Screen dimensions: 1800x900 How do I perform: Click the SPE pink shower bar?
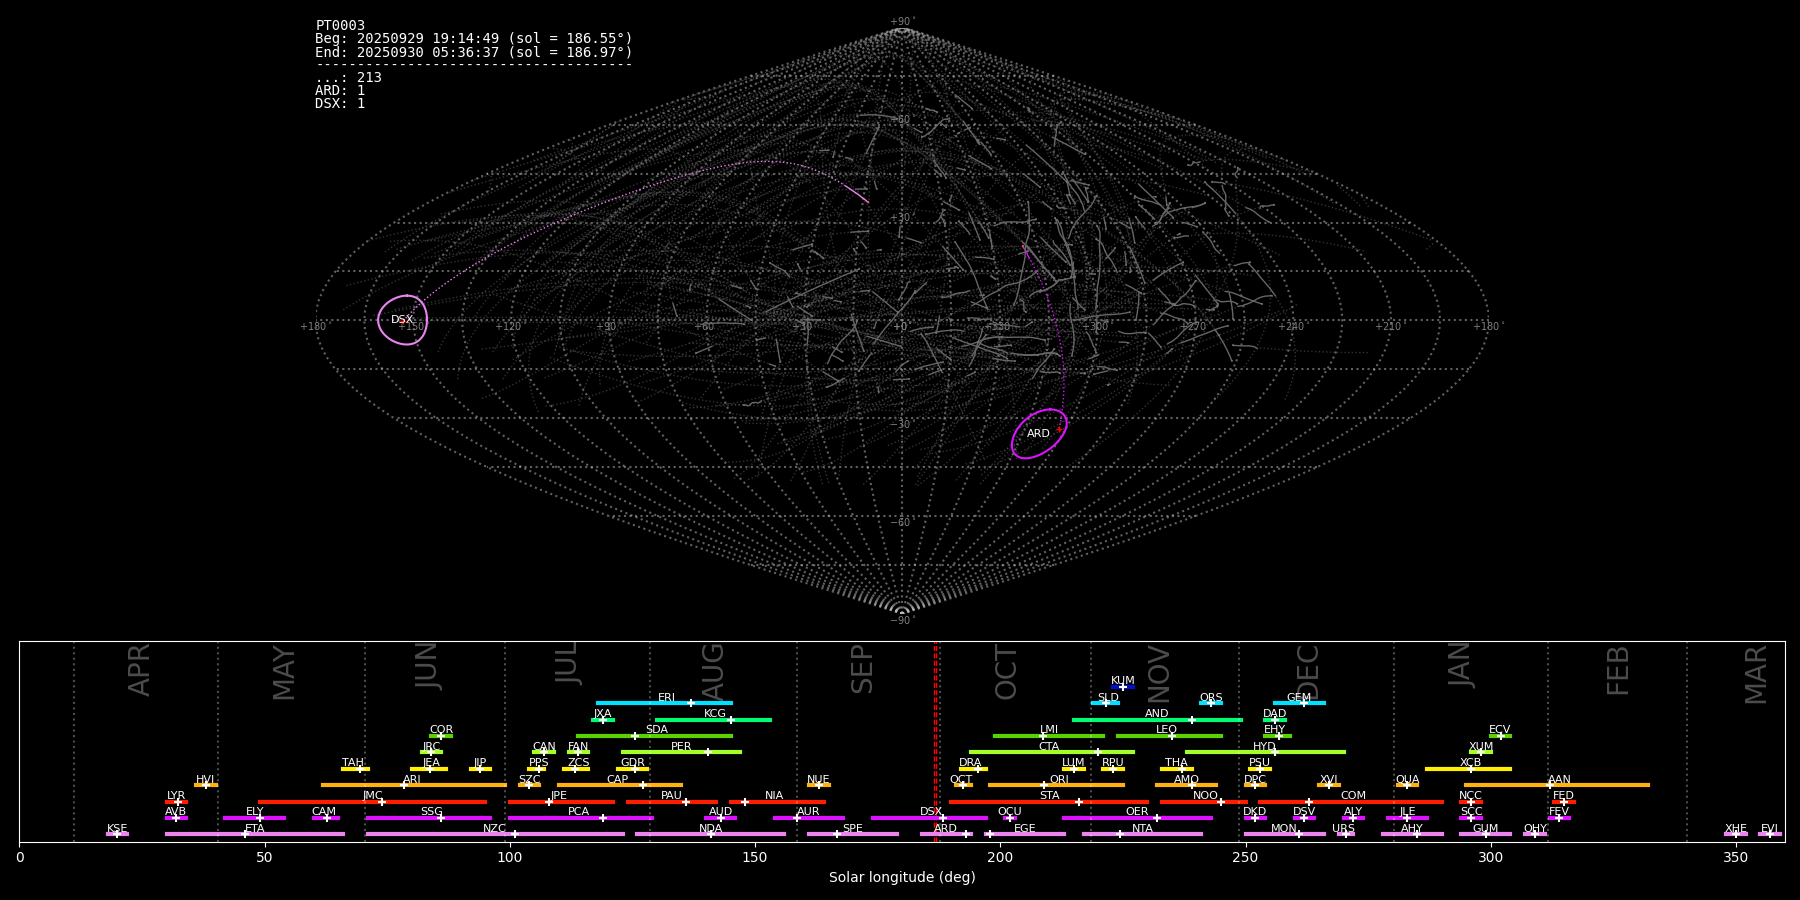point(852,834)
